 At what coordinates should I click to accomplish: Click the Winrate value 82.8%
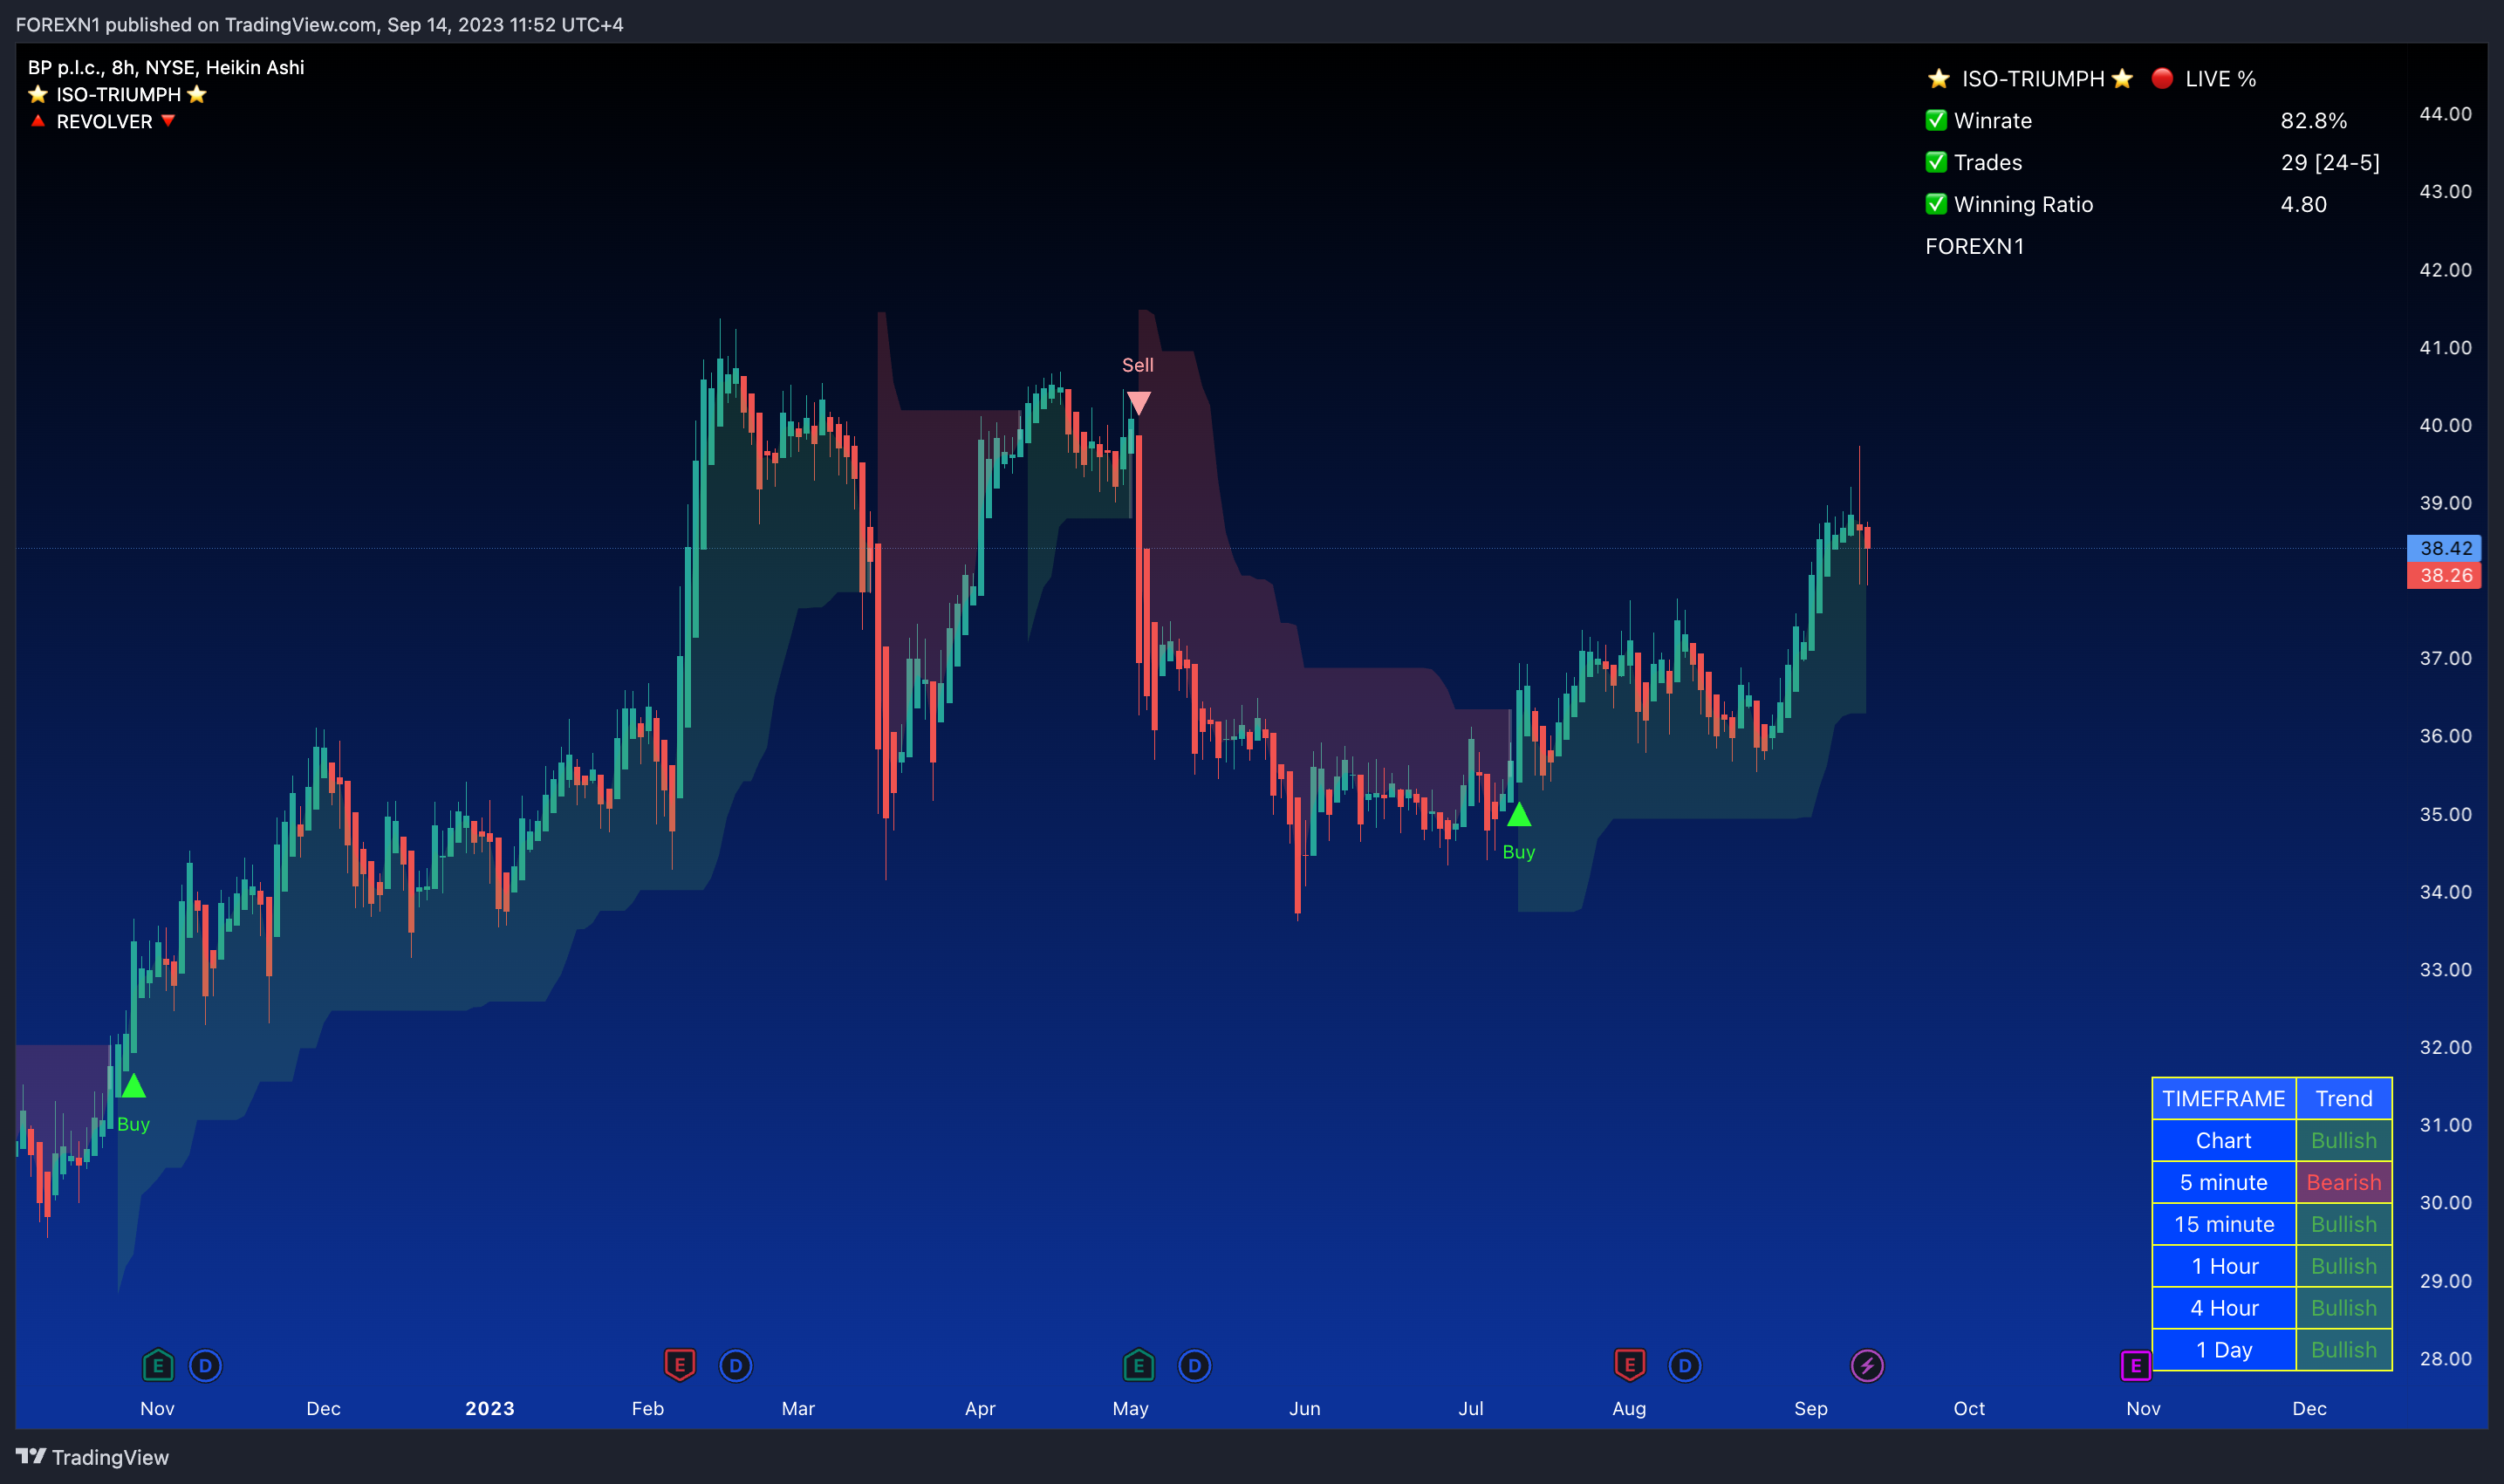(x=2313, y=120)
